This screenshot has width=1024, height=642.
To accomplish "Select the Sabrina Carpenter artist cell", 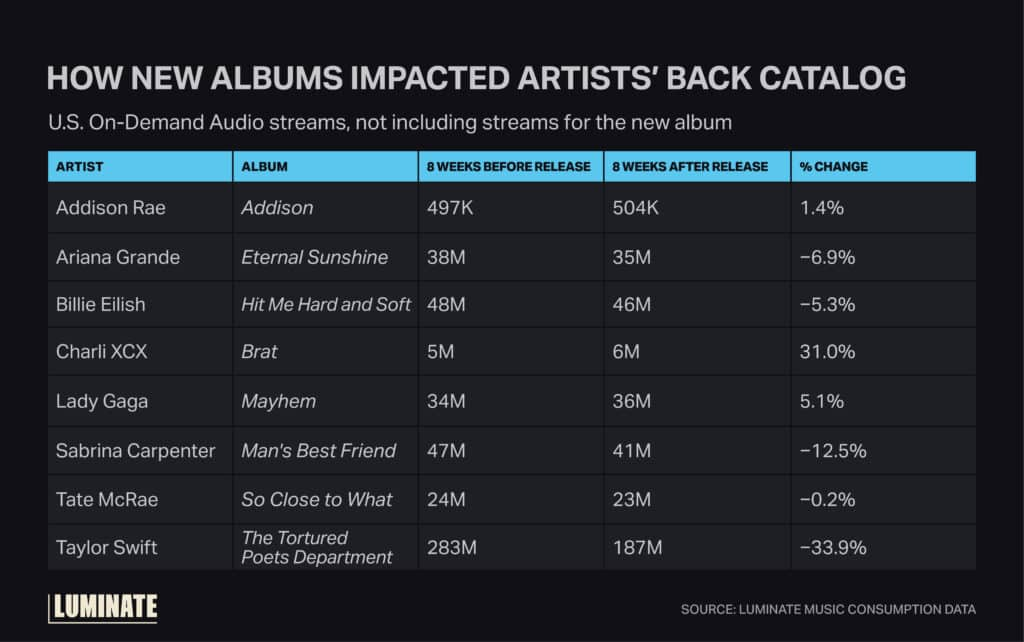I will tap(135, 451).
